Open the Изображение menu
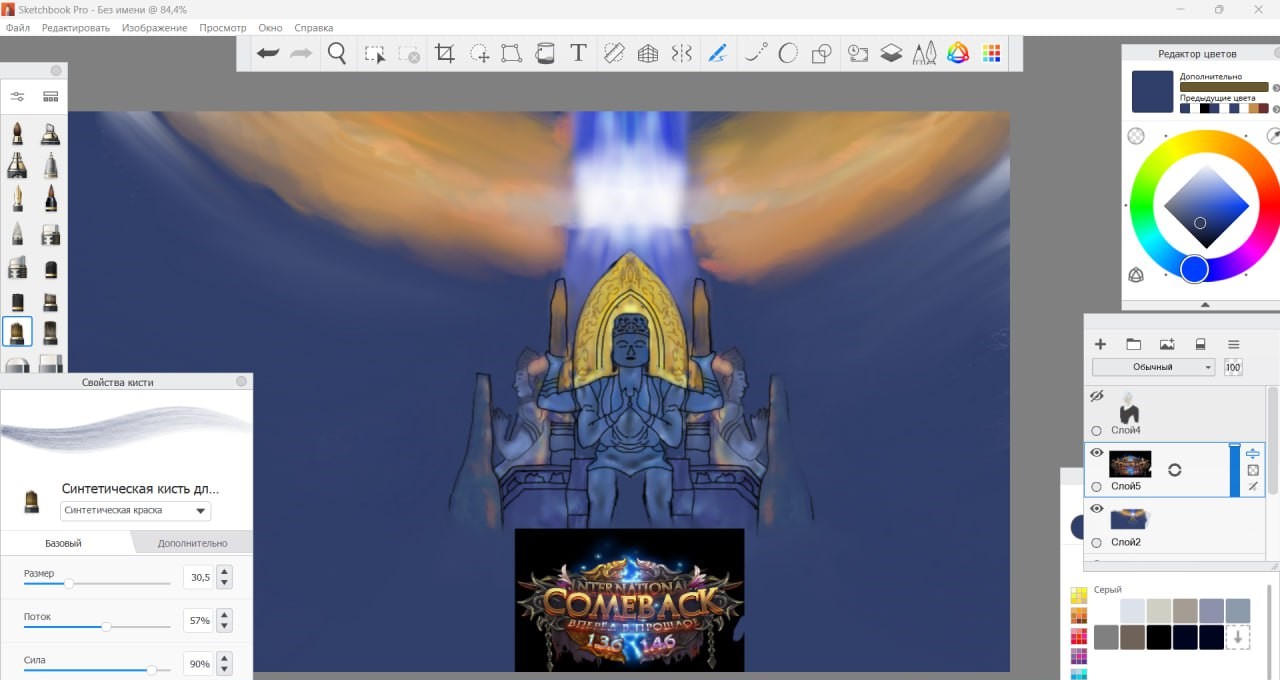 tap(154, 28)
